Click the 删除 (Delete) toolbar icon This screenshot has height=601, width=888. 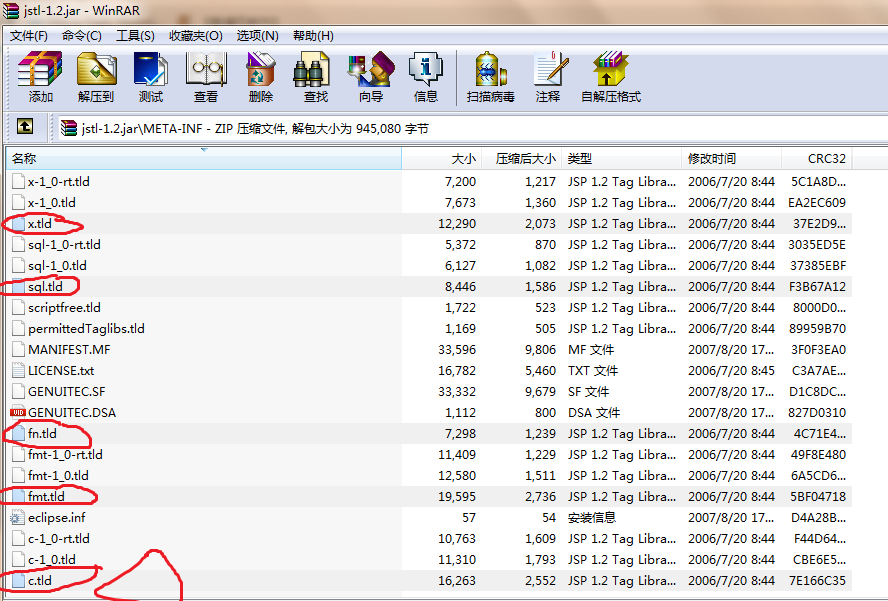[x=261, y=69]
